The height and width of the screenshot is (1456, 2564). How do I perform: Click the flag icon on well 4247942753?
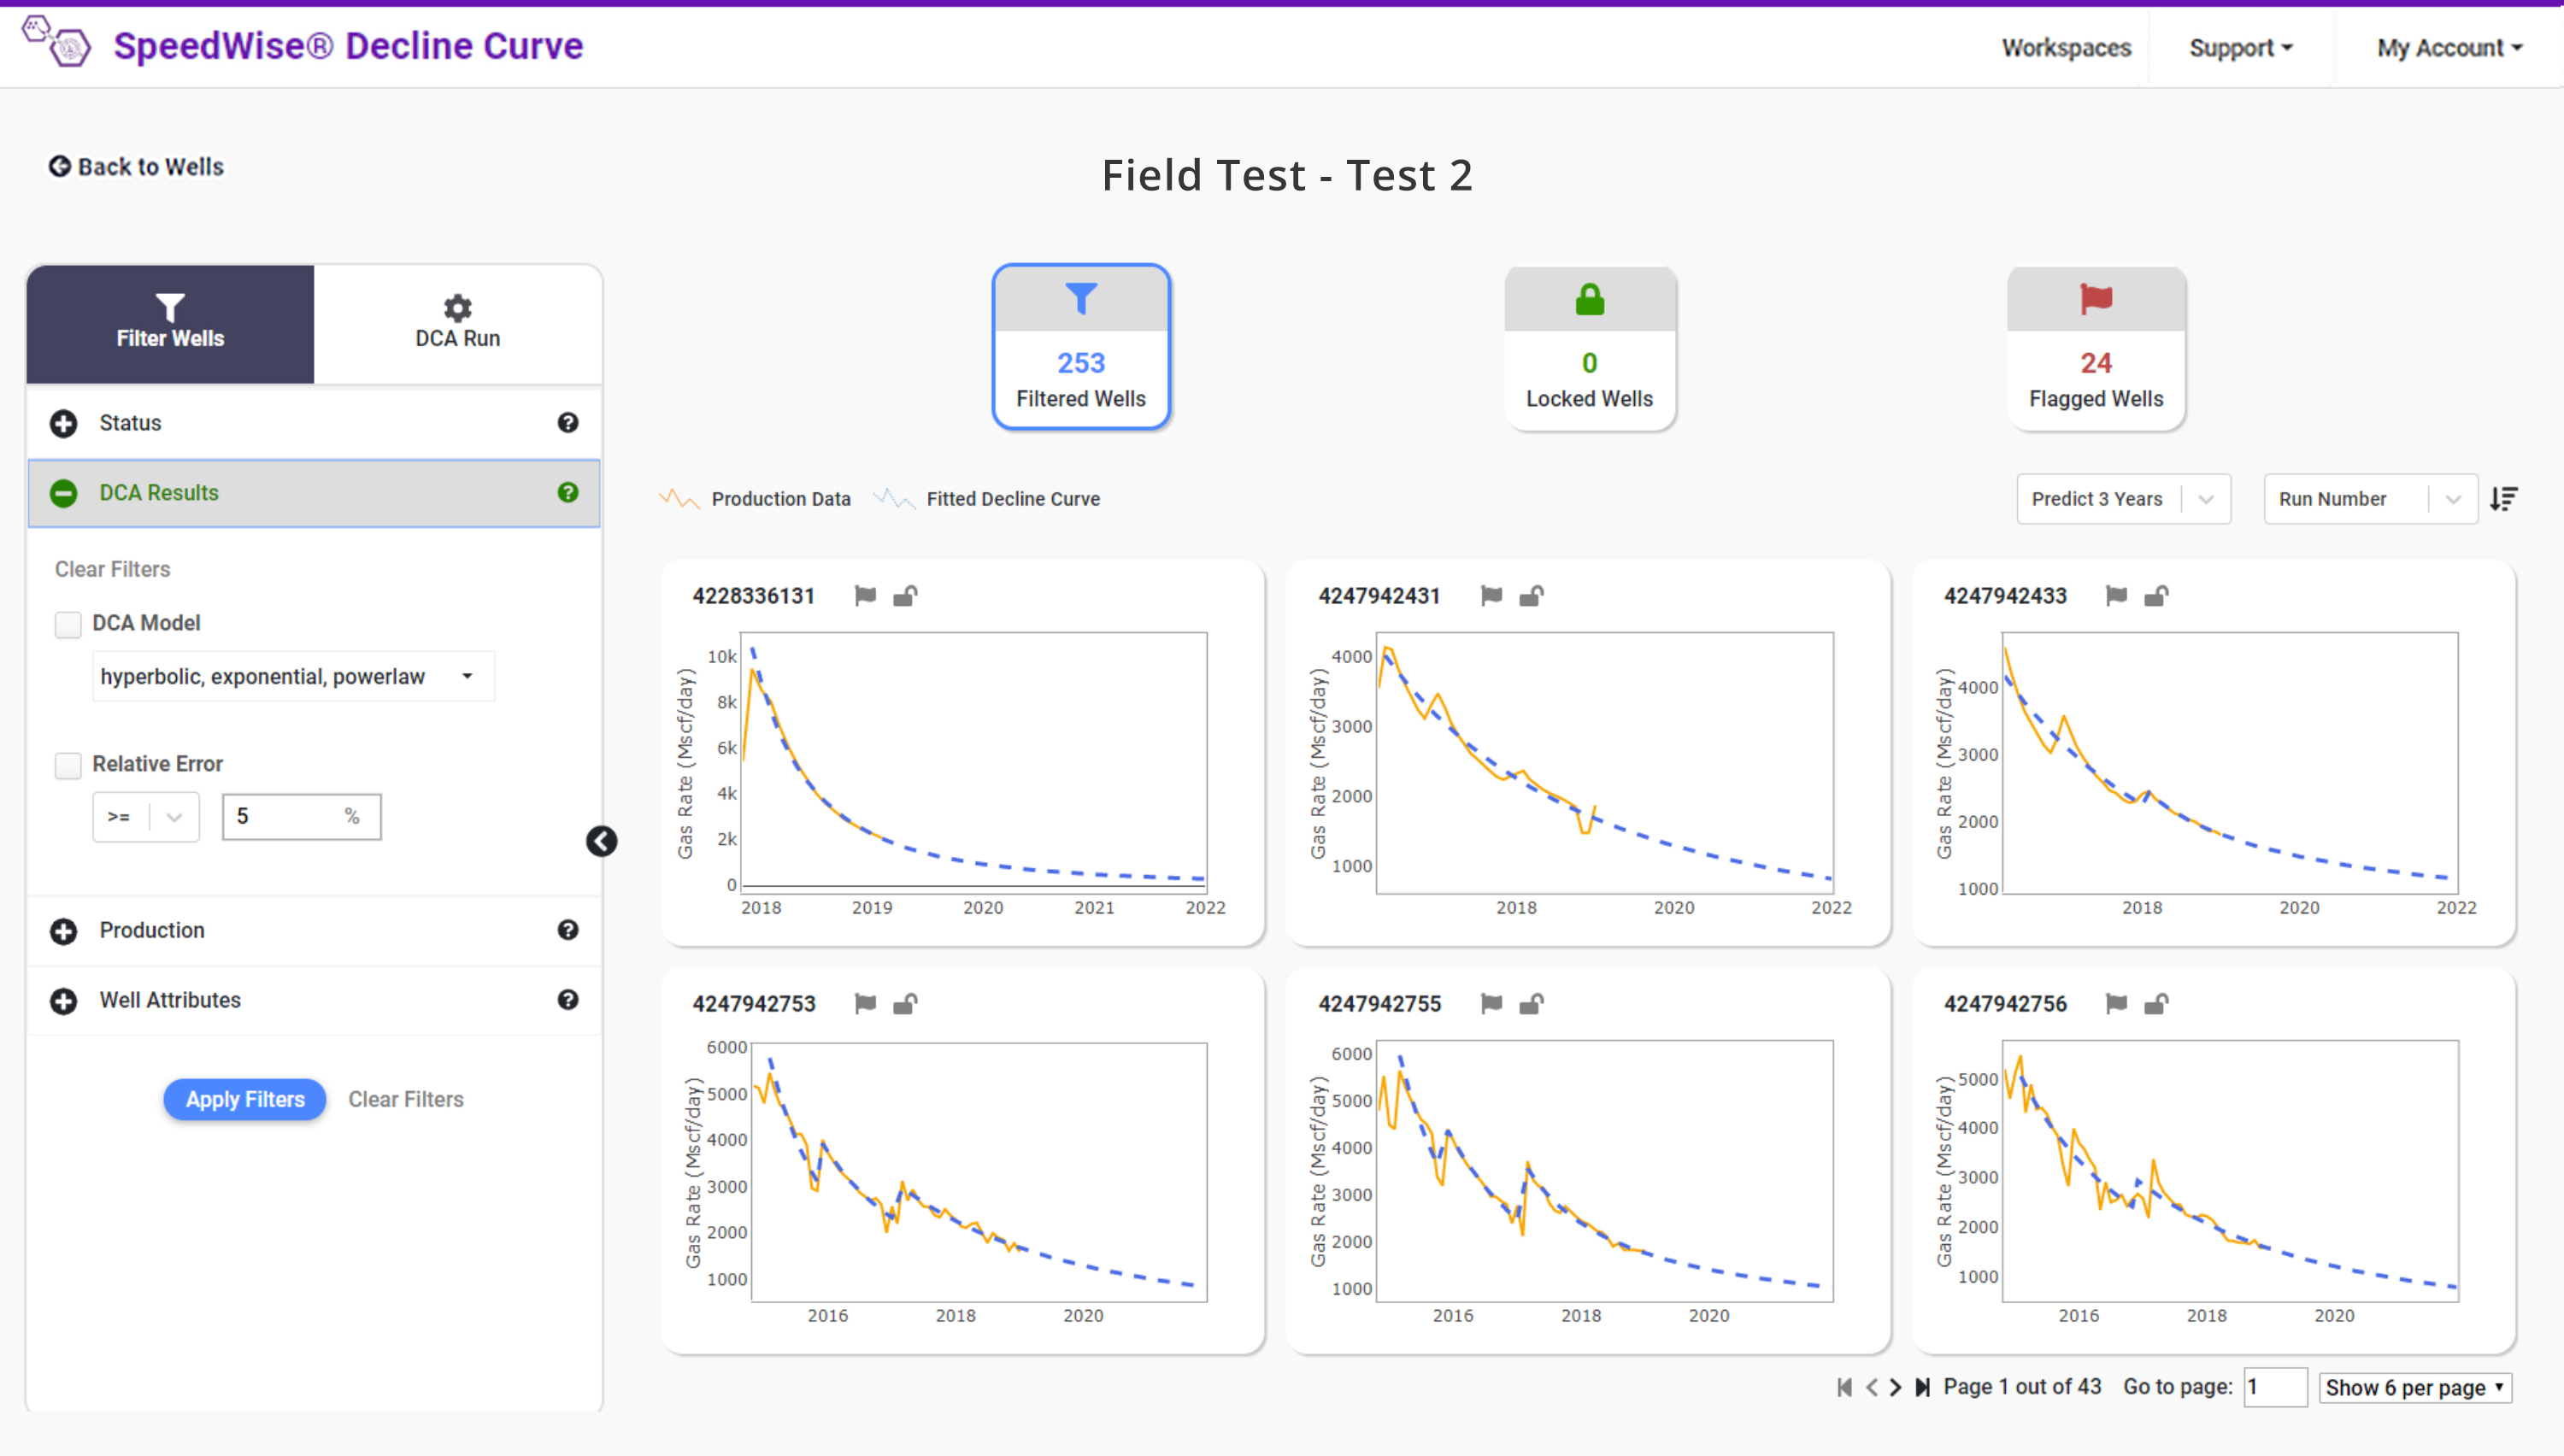[x=867, y=1001]
